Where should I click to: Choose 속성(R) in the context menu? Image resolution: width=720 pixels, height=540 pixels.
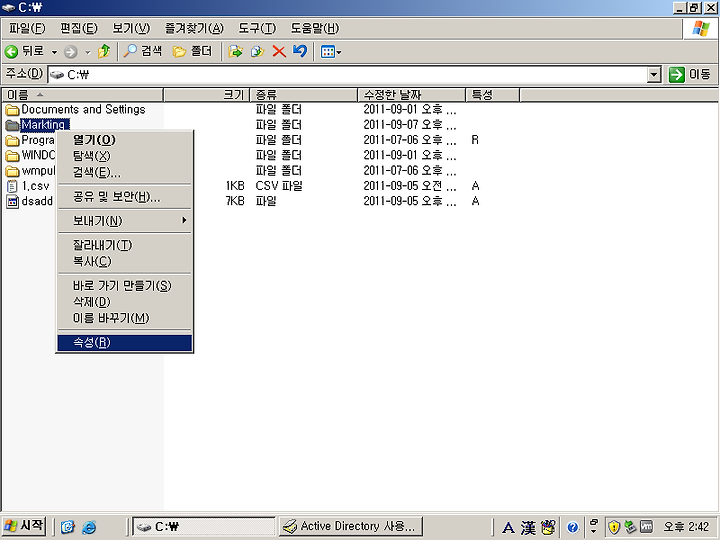click(124, 343)
